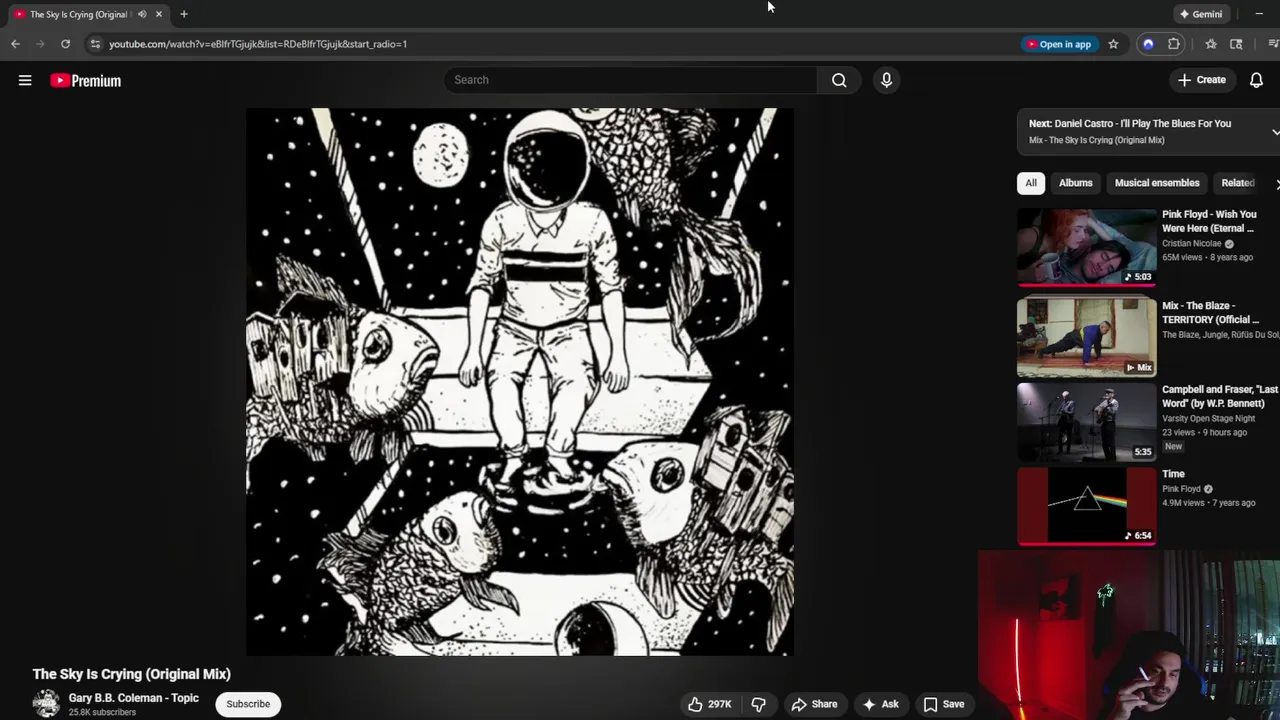
Task: Click the Ask button
Action: tap(881, 704)
